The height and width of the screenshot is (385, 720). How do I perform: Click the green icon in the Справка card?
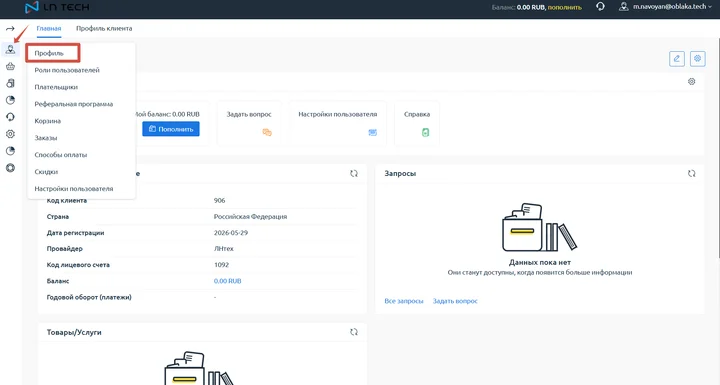(x=425, y=132)
